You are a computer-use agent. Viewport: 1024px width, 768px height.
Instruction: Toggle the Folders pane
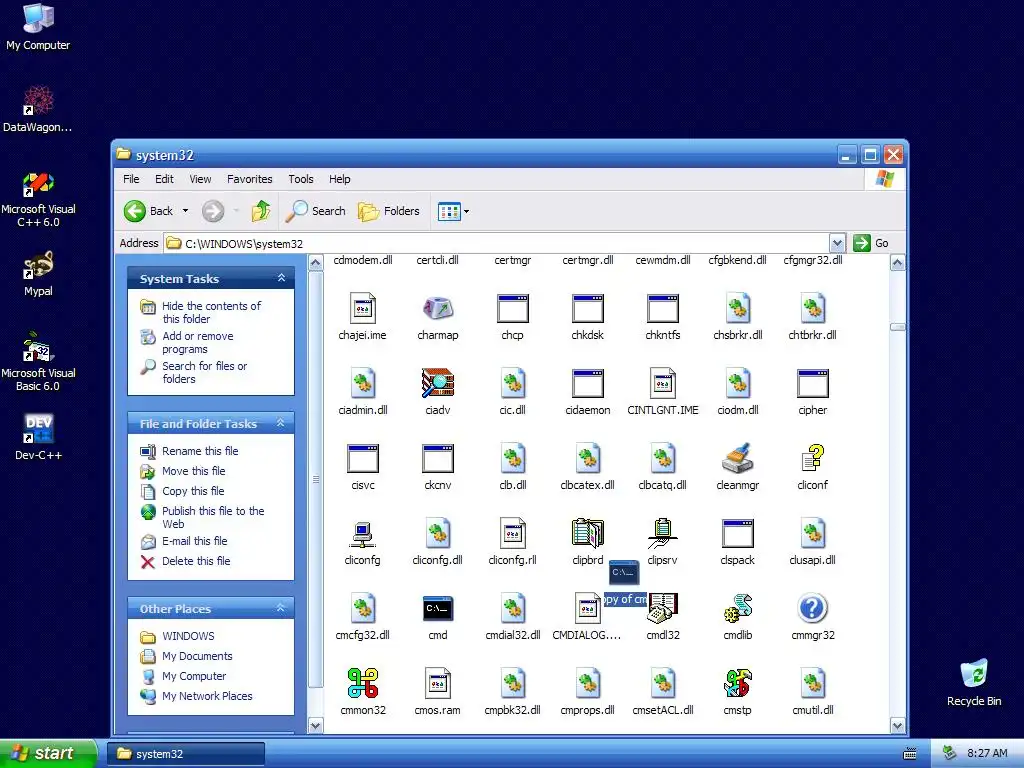(389, 211)
